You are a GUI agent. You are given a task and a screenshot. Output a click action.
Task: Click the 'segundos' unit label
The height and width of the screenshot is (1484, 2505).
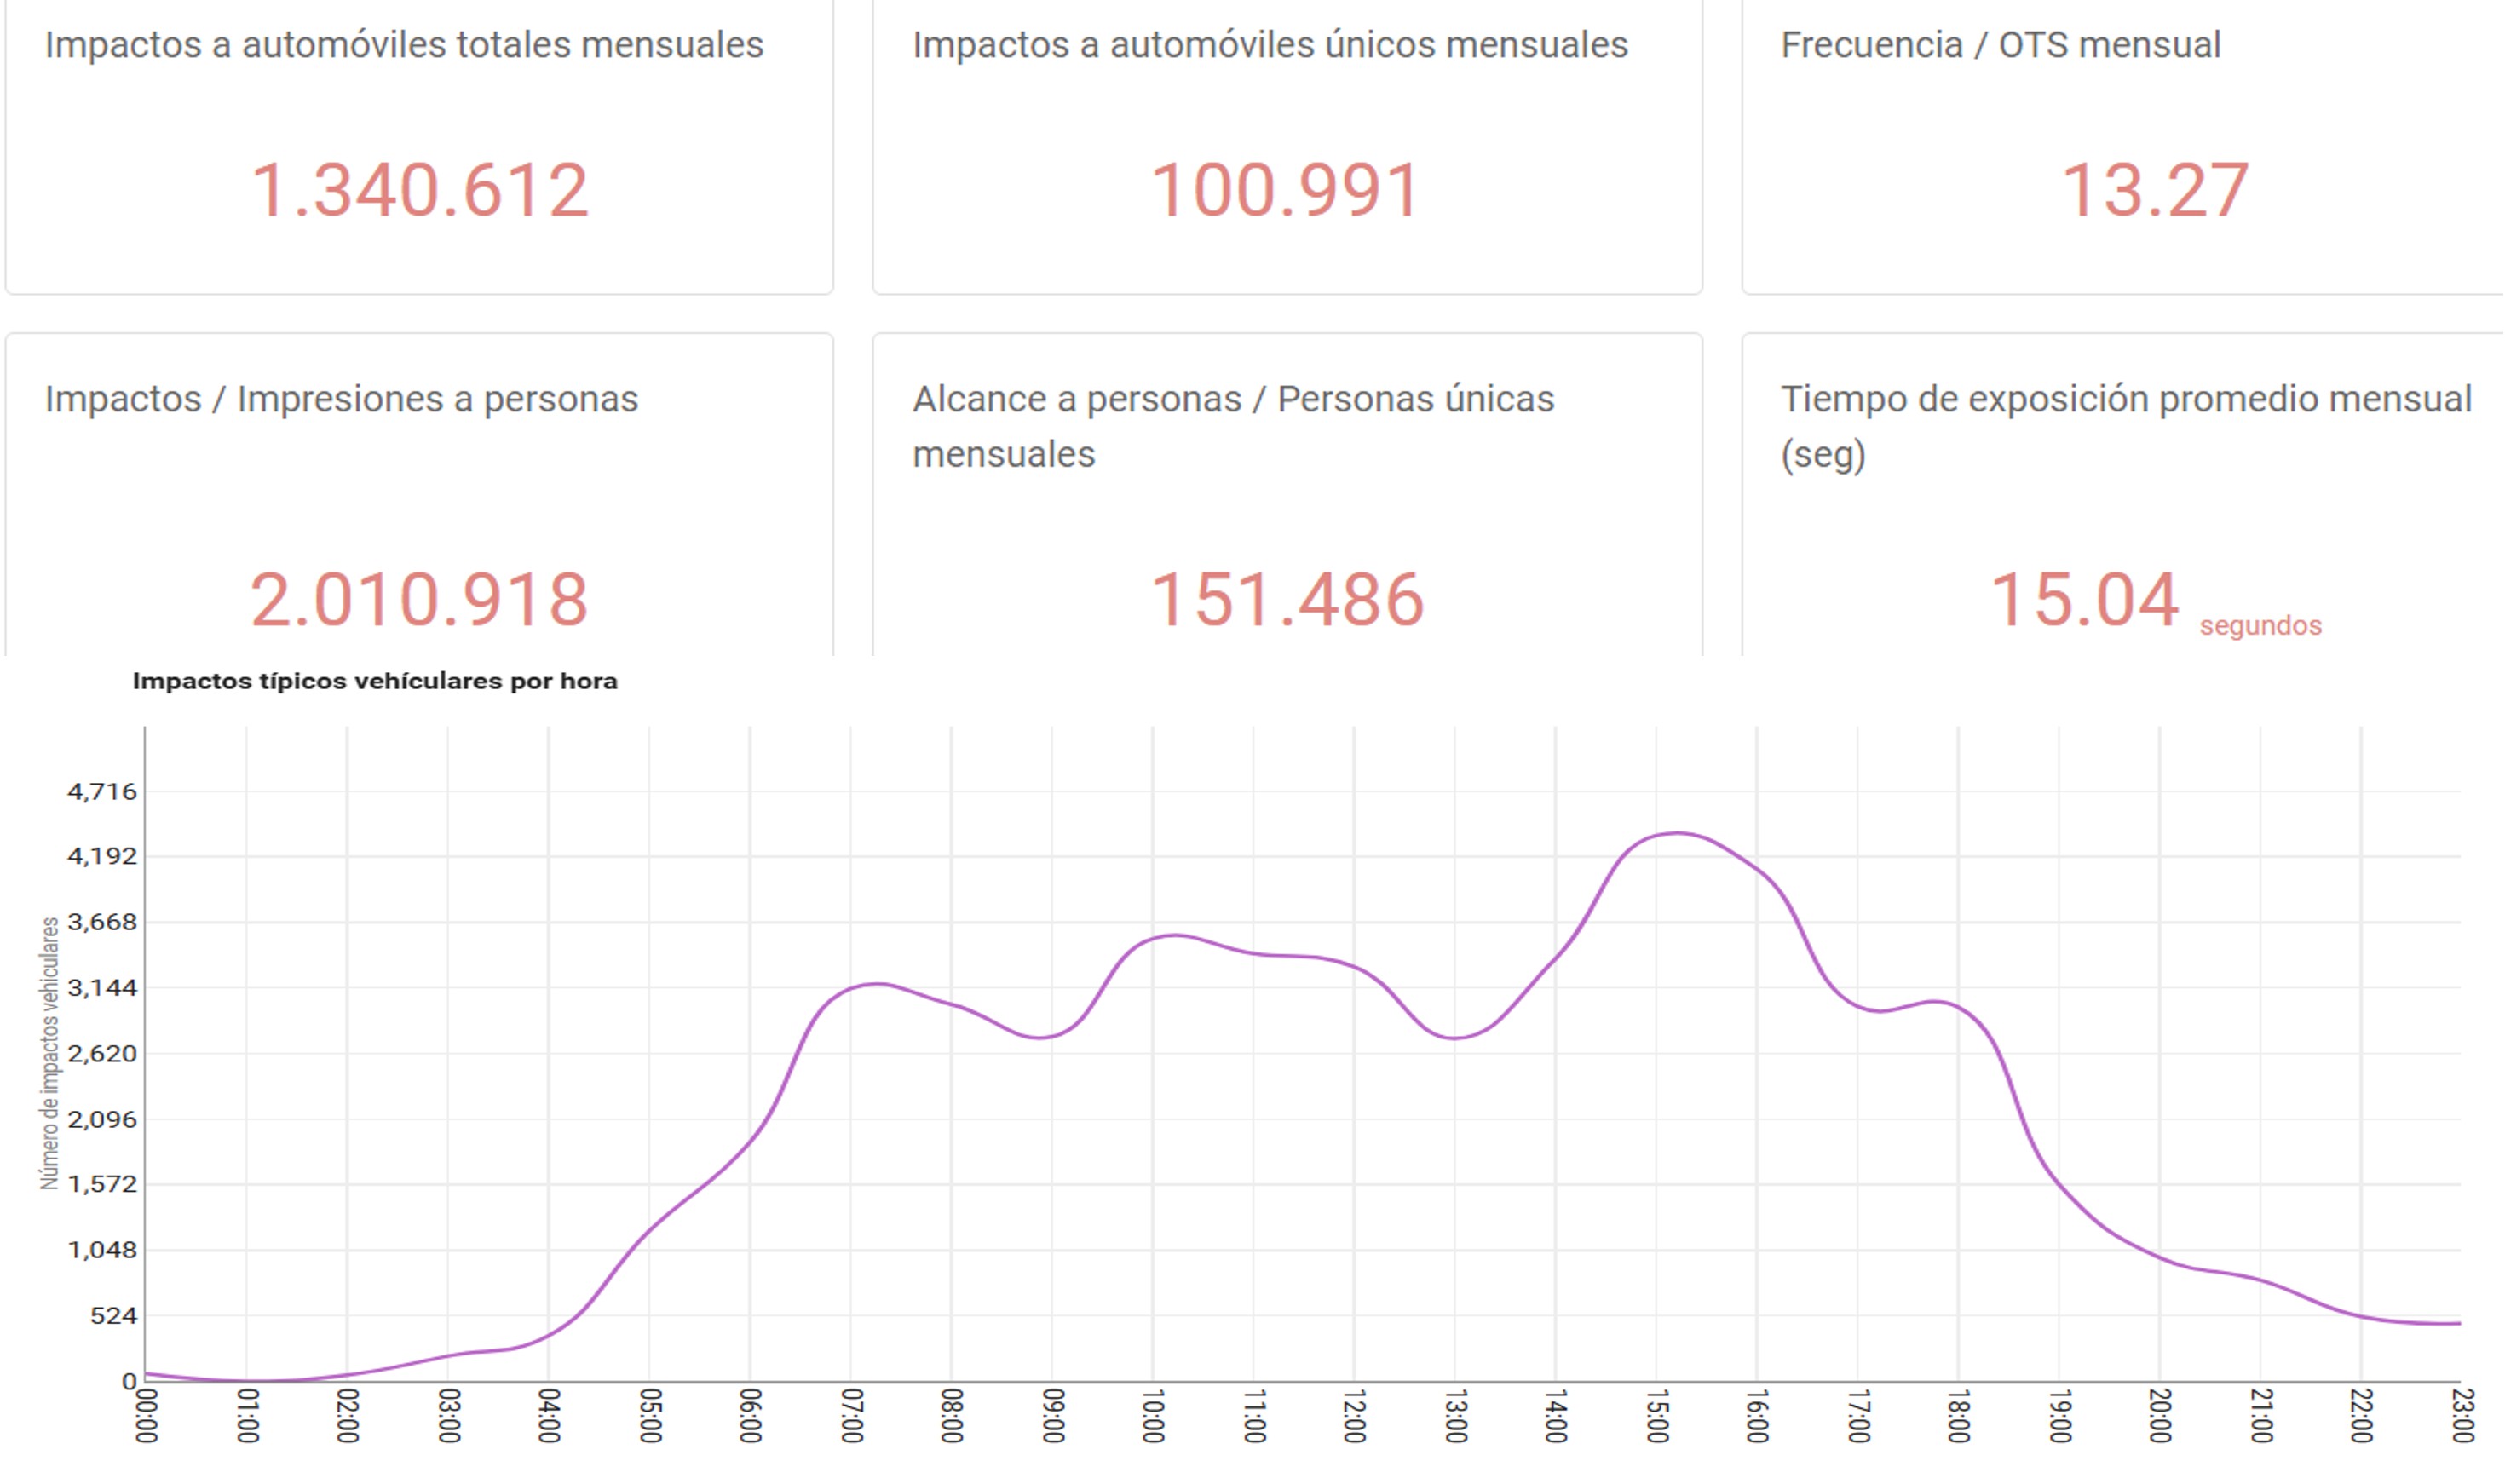2260,626
